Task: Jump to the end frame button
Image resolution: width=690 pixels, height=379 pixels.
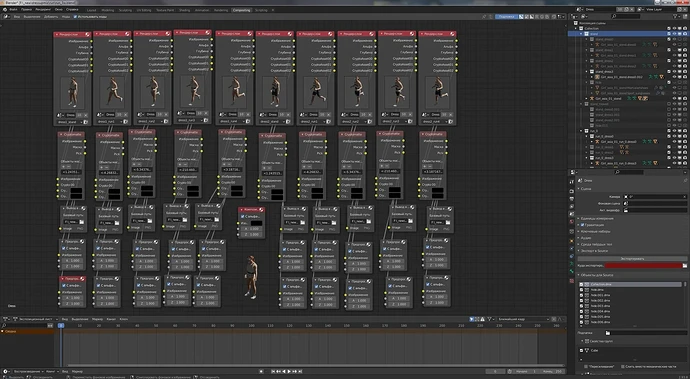Action: [x=300, y=372]
